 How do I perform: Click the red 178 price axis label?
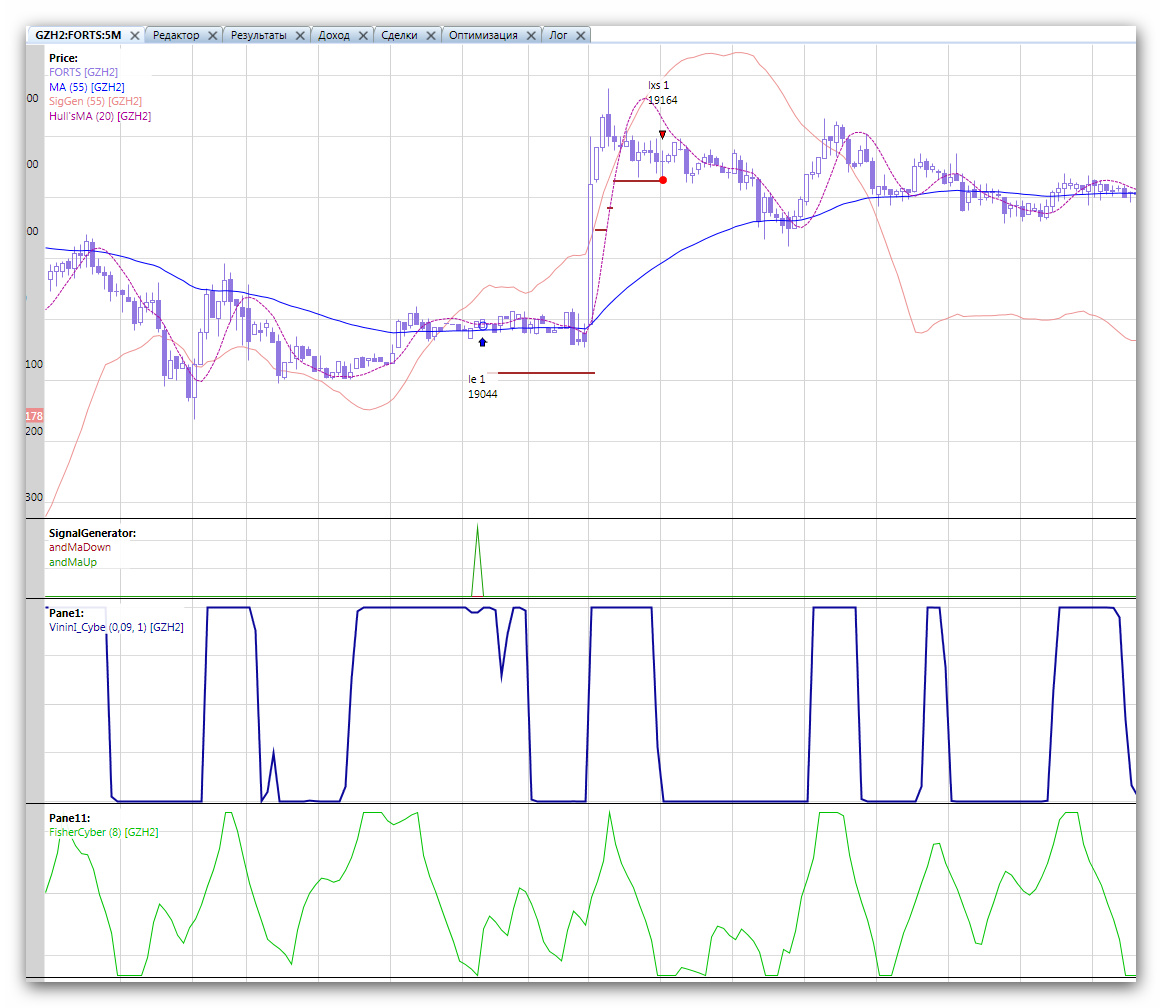click(34, 415)
